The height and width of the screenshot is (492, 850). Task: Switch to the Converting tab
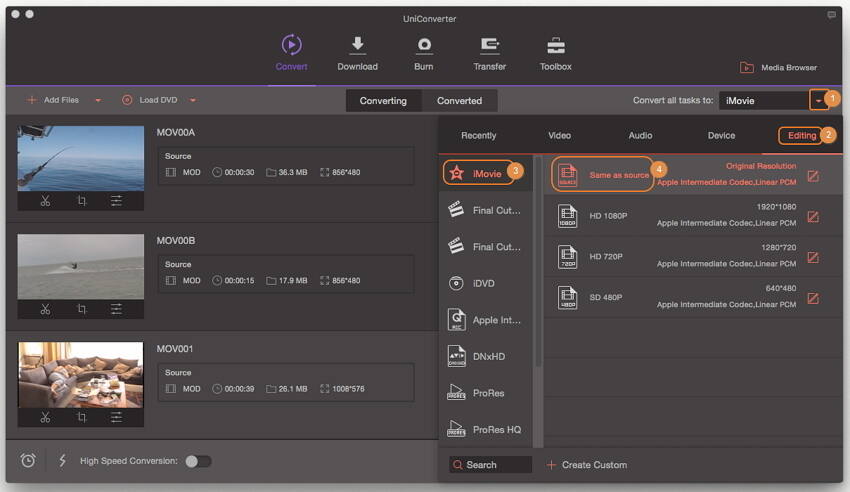(x=383, y=101)
